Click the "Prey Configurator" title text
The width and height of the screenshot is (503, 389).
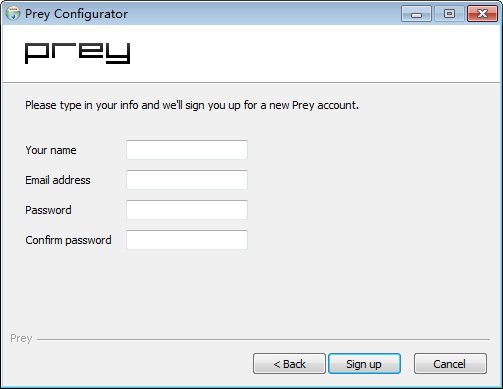(76, 14)
